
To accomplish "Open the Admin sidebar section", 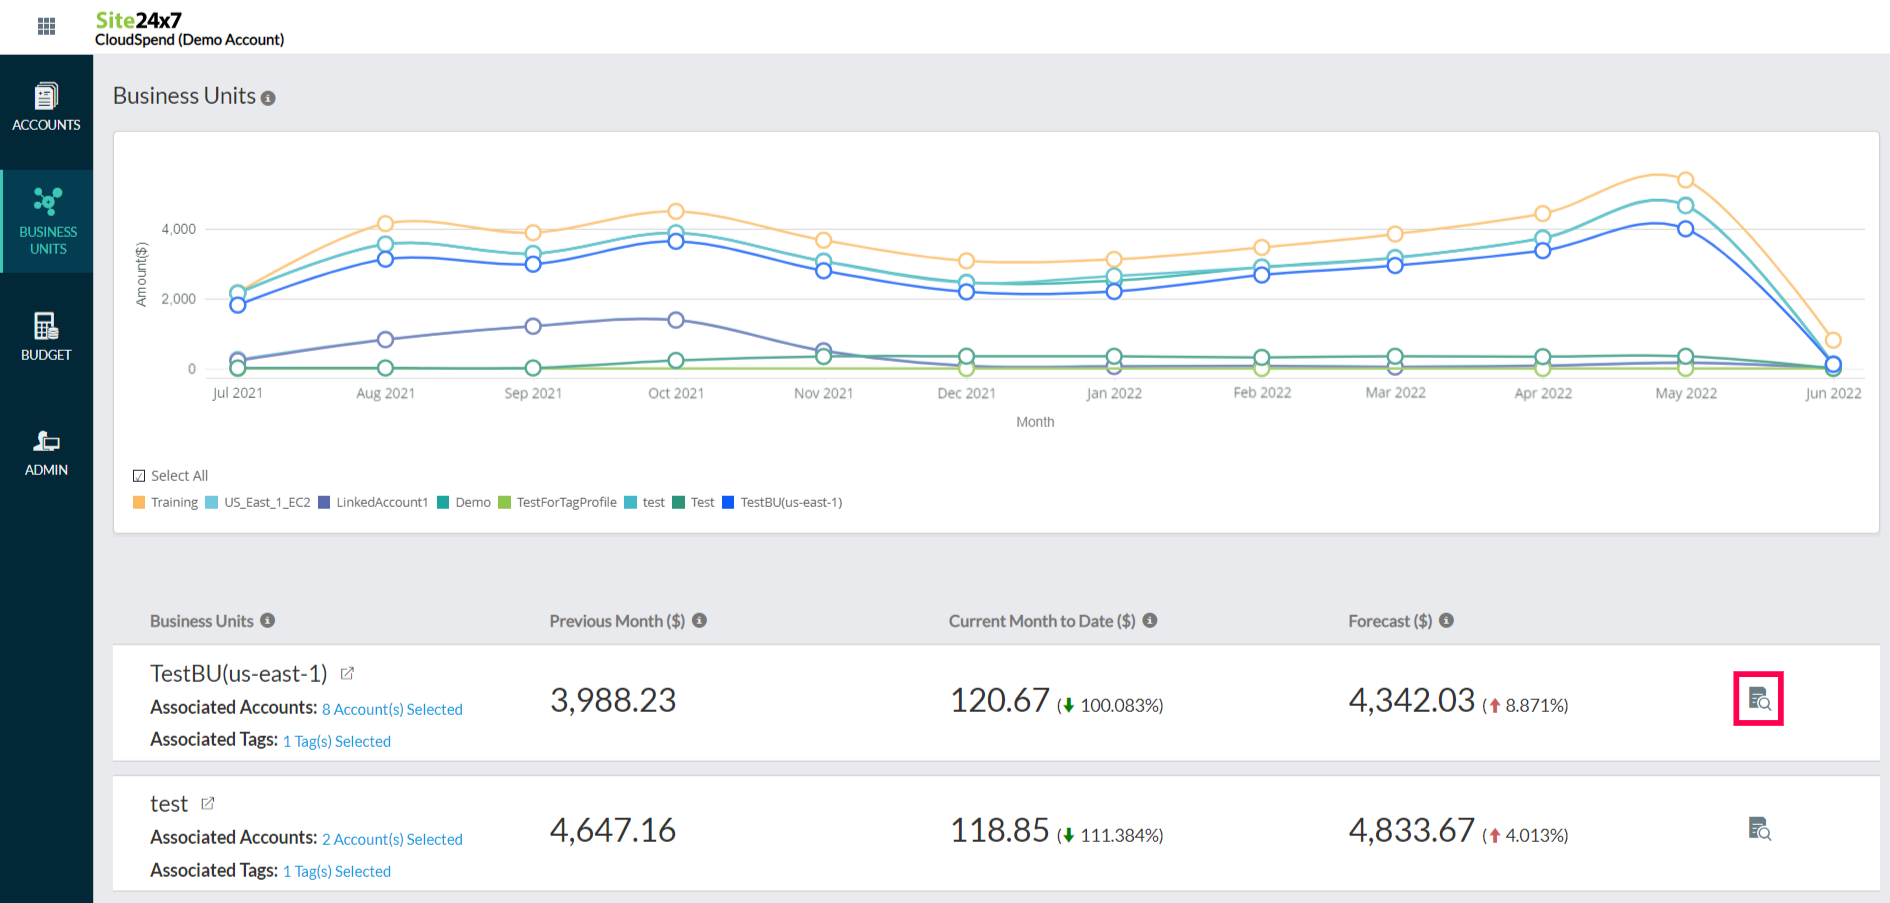I will click(x=46, y=453).
